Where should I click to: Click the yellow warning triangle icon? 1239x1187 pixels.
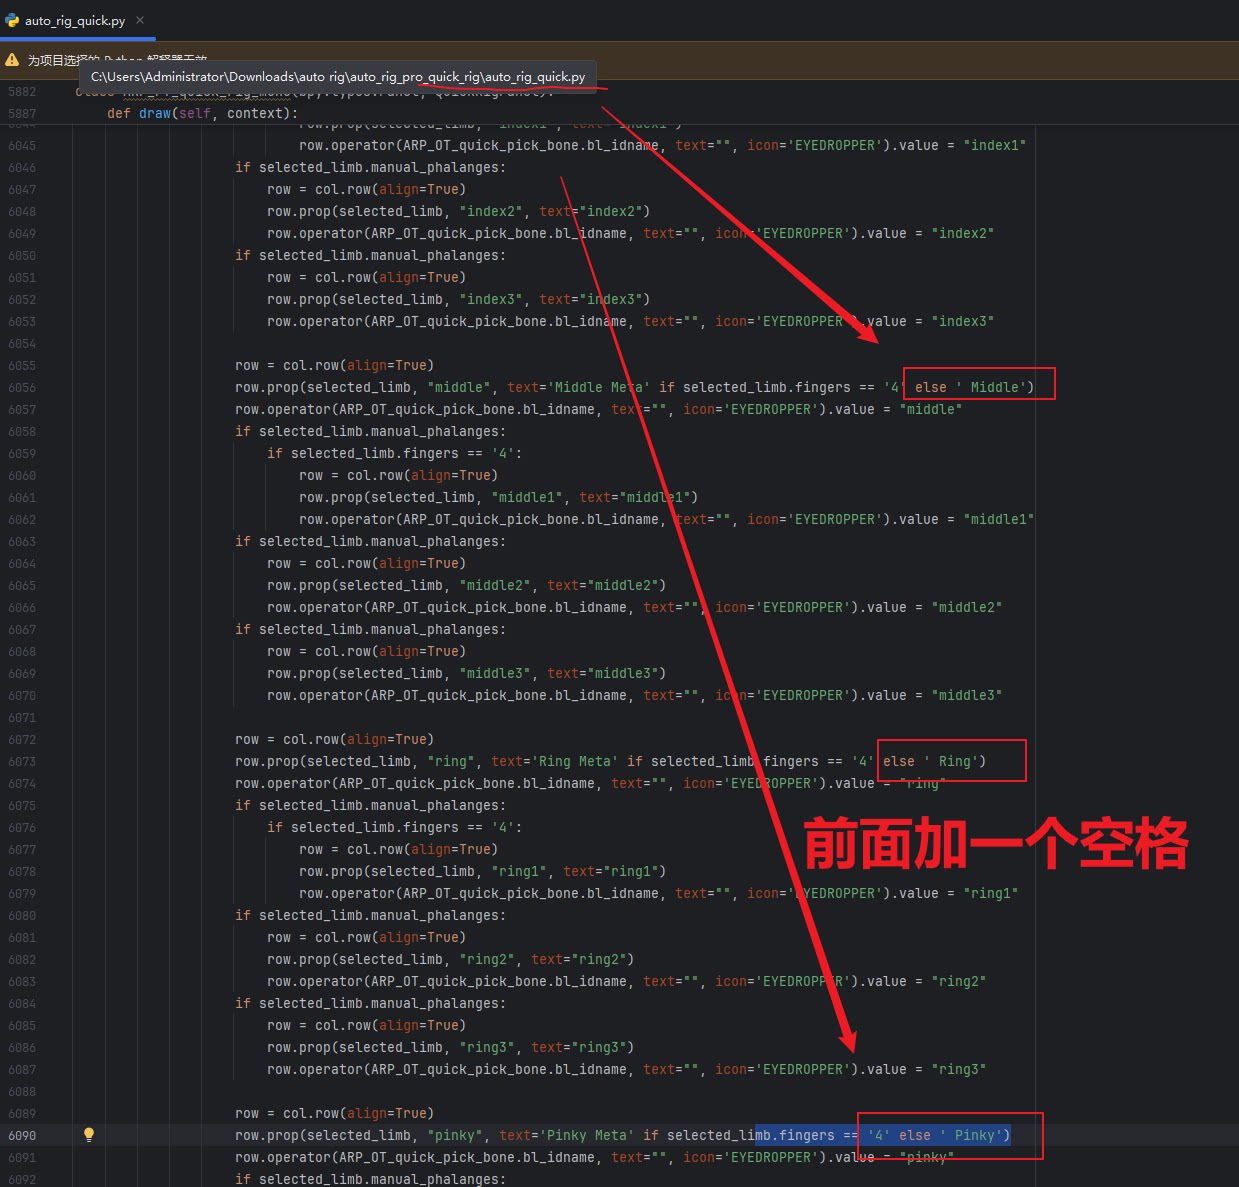coord(12,60)
